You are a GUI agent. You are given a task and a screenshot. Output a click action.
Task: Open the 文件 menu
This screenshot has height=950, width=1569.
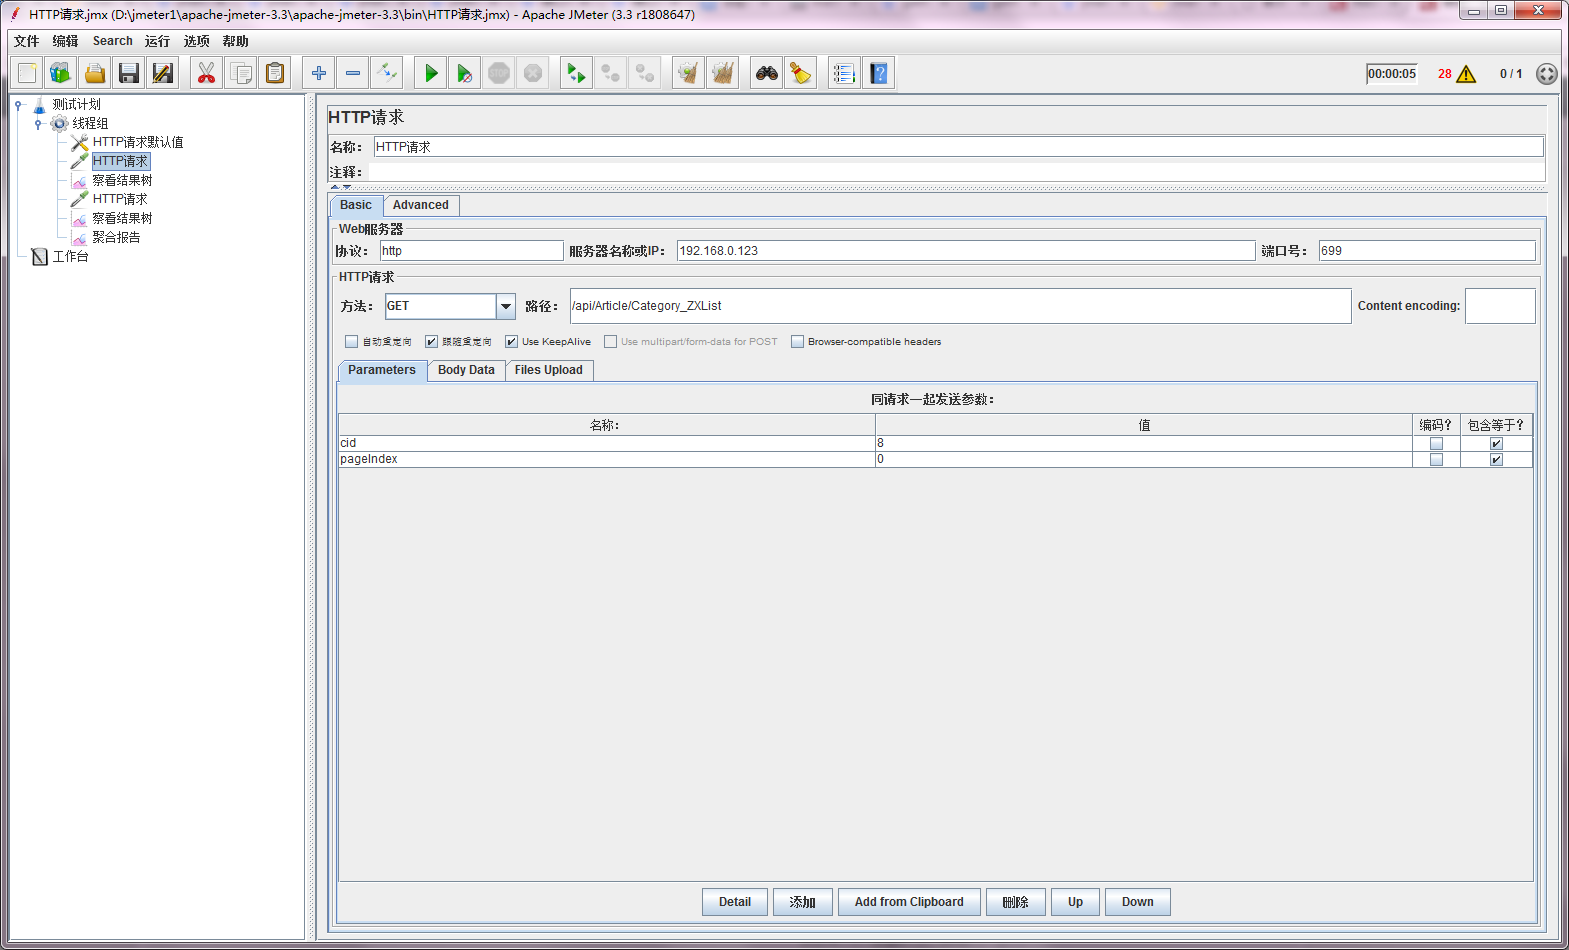[27, 41]
